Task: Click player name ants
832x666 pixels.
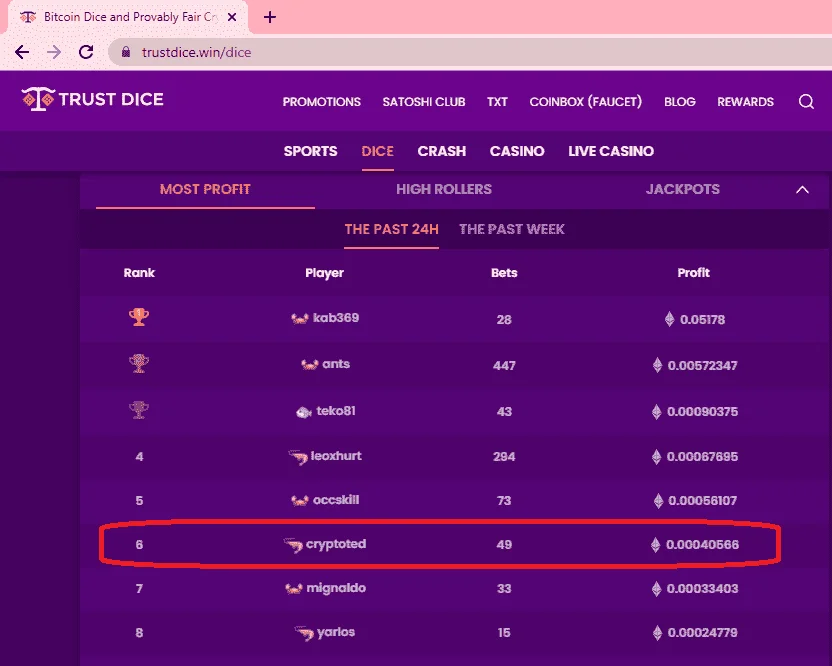Action: click(336, 364)
